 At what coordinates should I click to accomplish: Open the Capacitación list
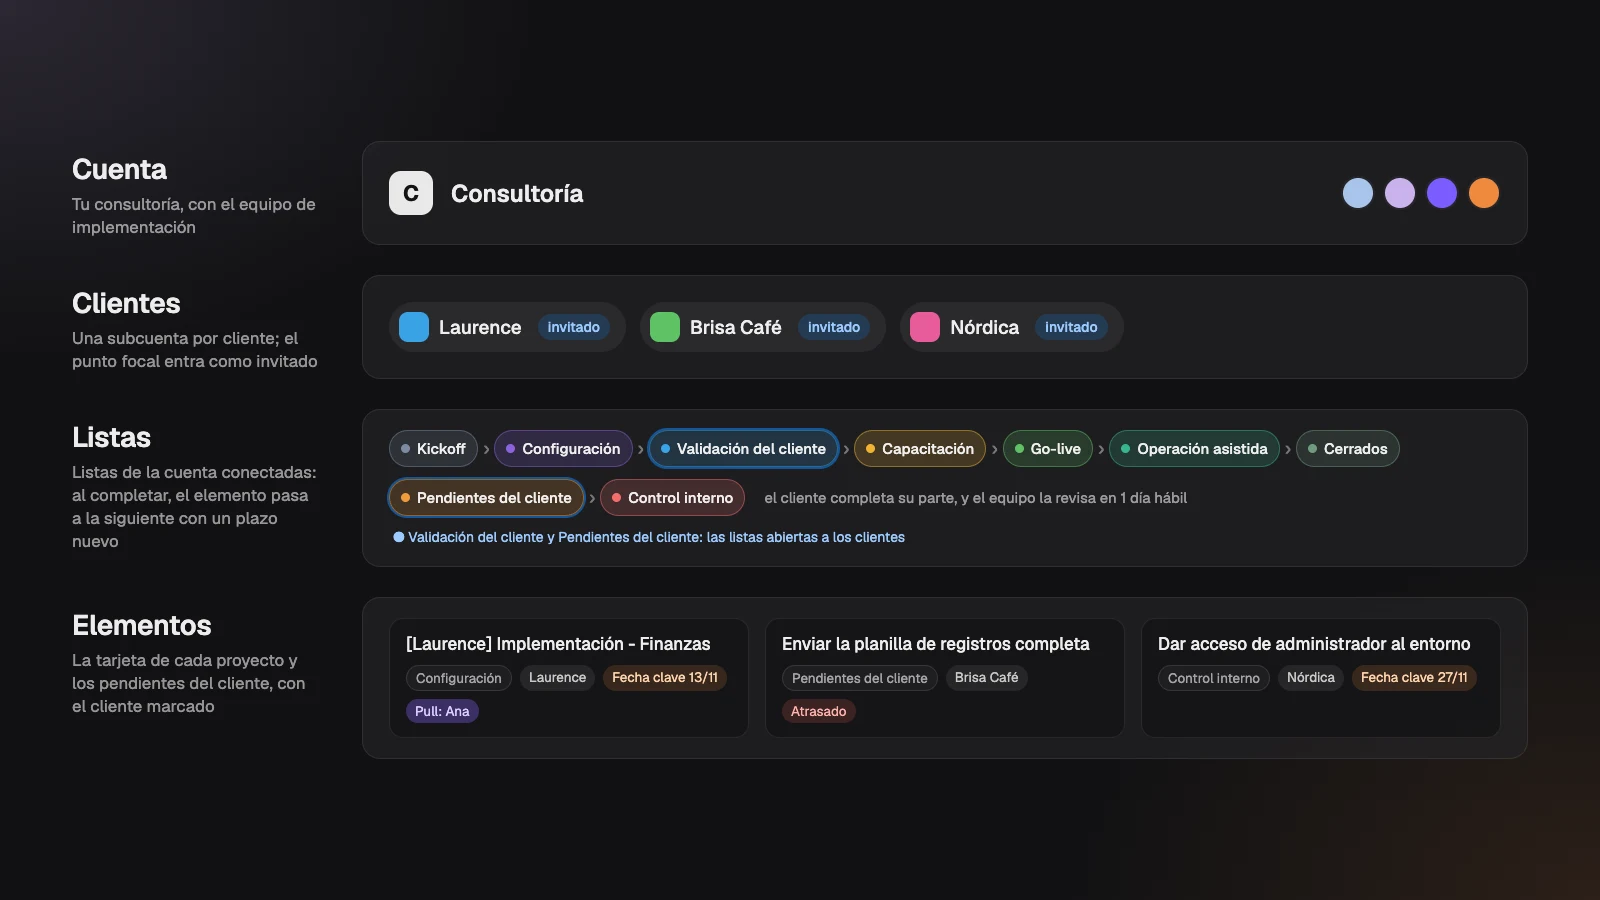tap(920, 449)
